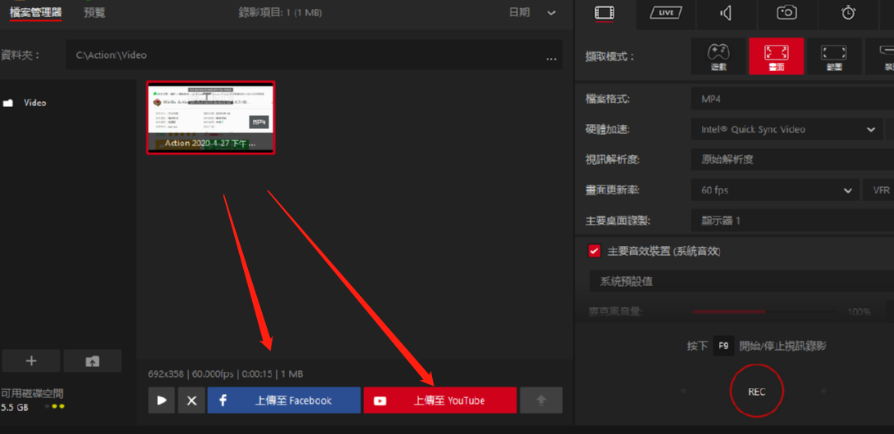Open the 主要桌面錄製 顯示器 1 dropdown
The width and height of the screenshot is (894, 434).
coord(793,220)
